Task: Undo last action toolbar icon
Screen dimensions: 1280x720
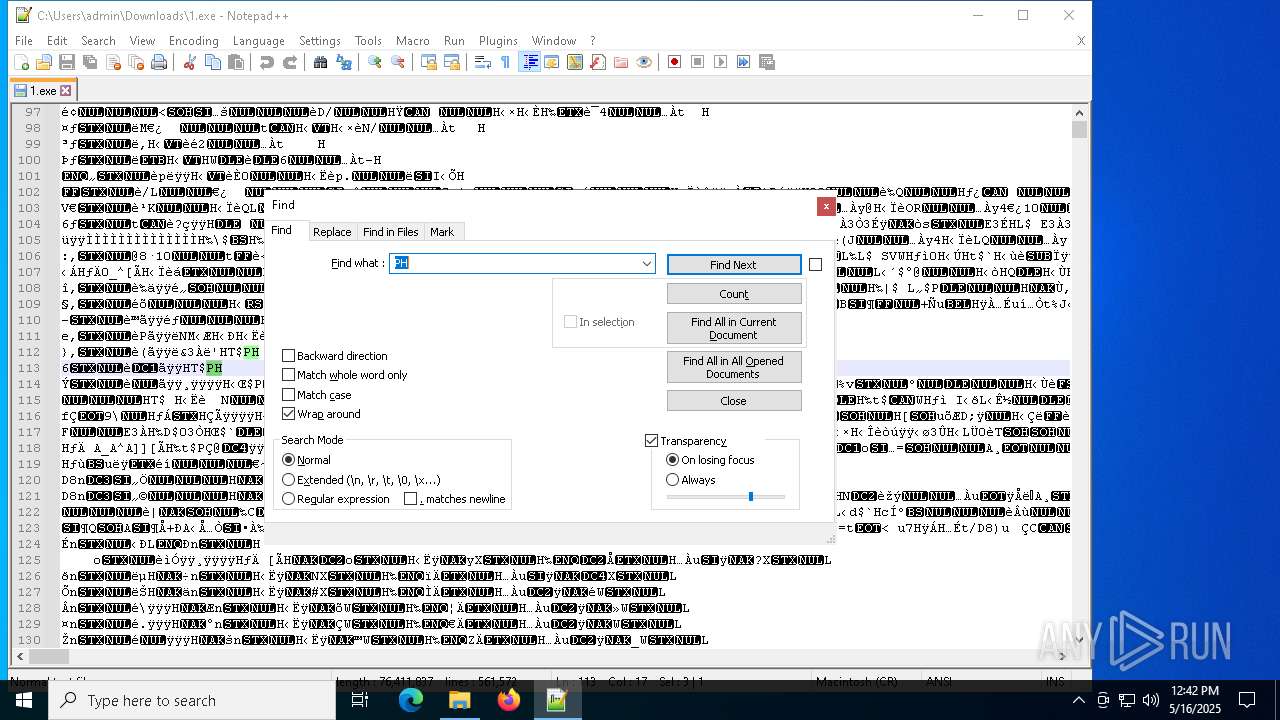Action: point(267,62)
